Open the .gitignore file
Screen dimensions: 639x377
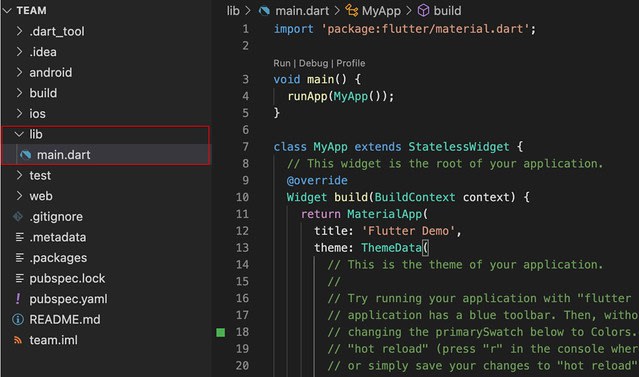click(x=56, y=217)
